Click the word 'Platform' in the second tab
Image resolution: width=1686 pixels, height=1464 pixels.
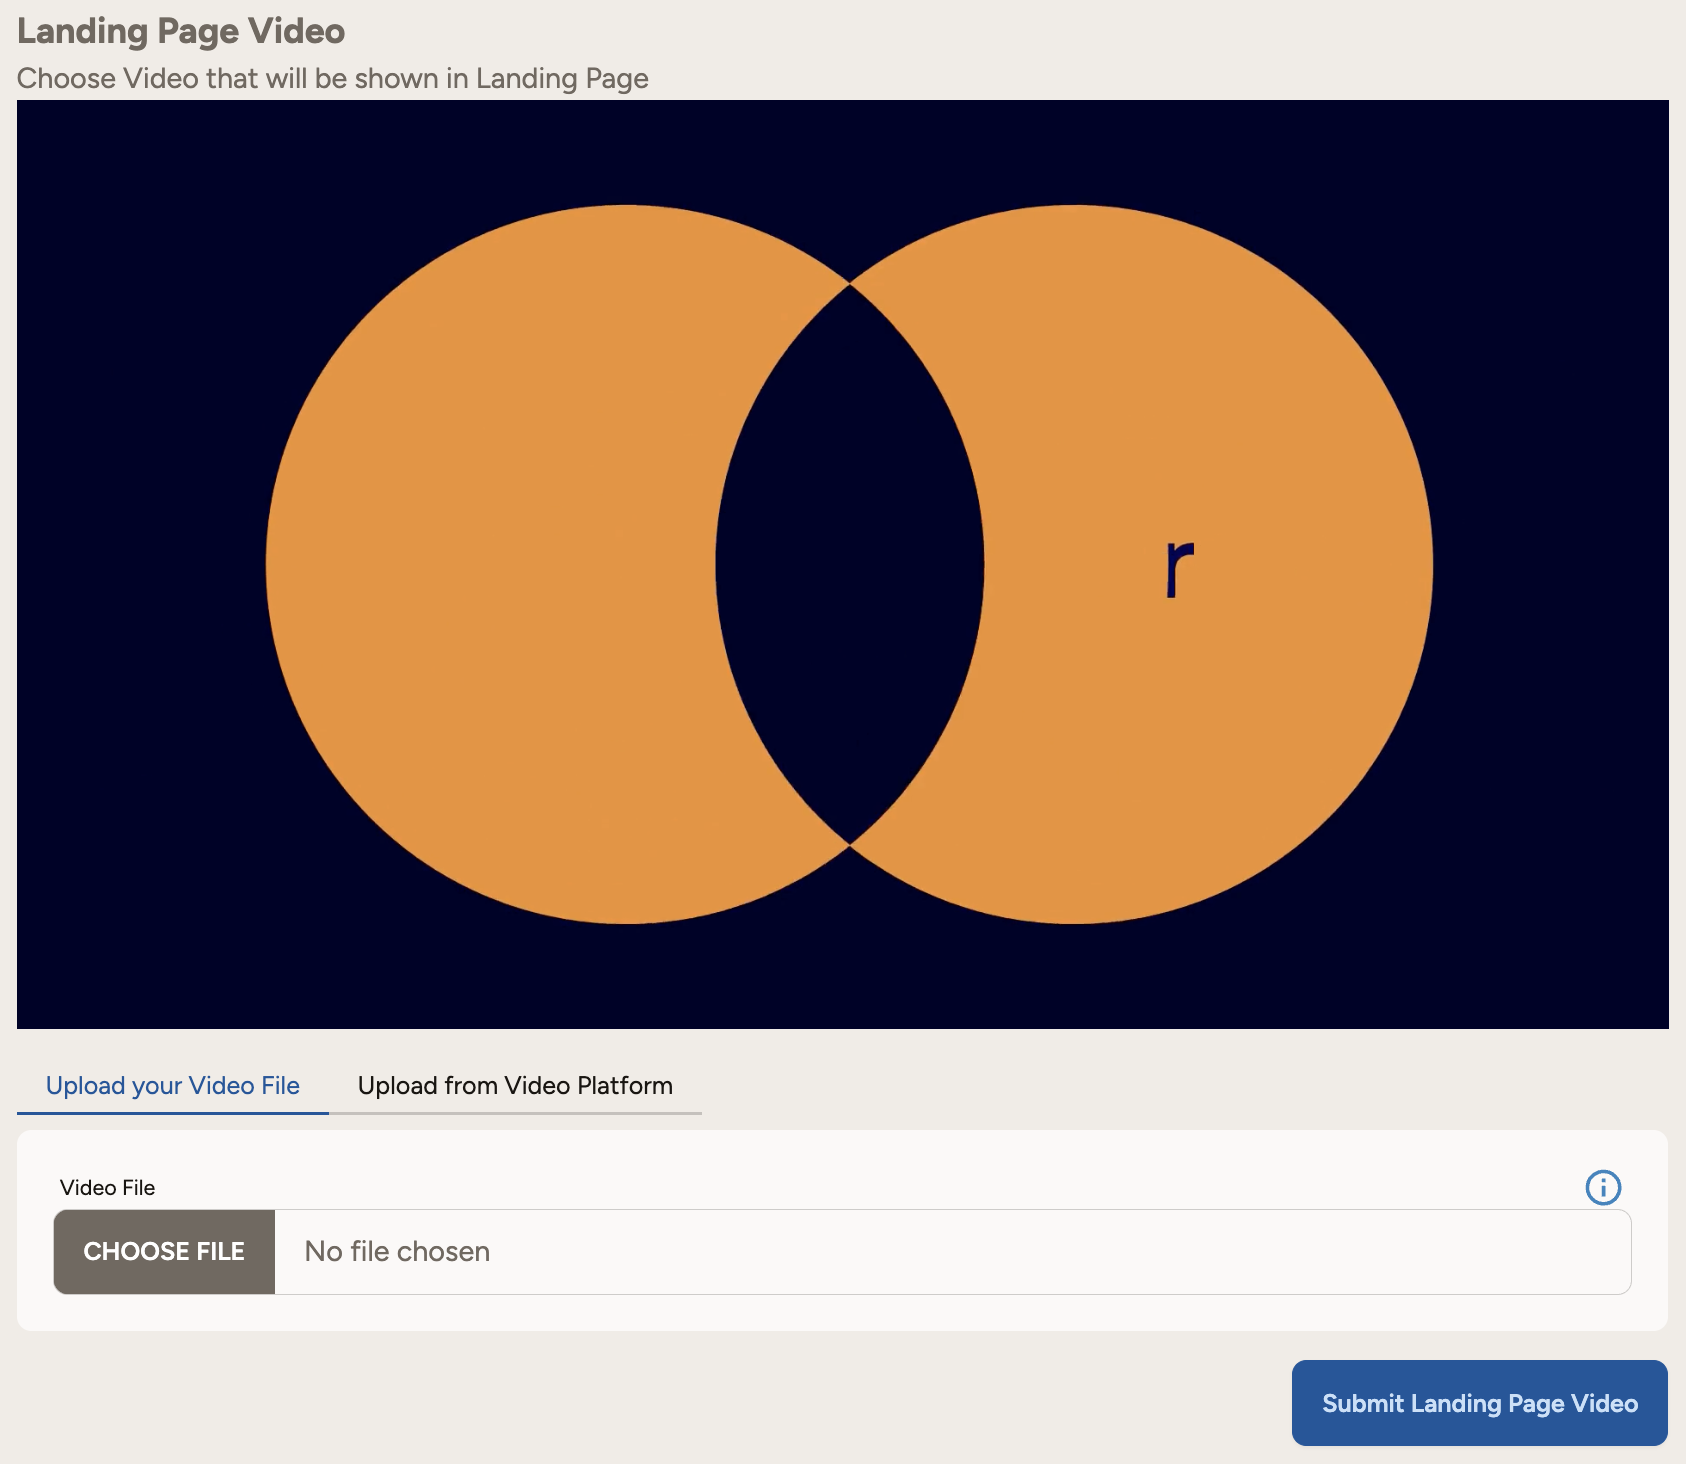(624, 1086)
